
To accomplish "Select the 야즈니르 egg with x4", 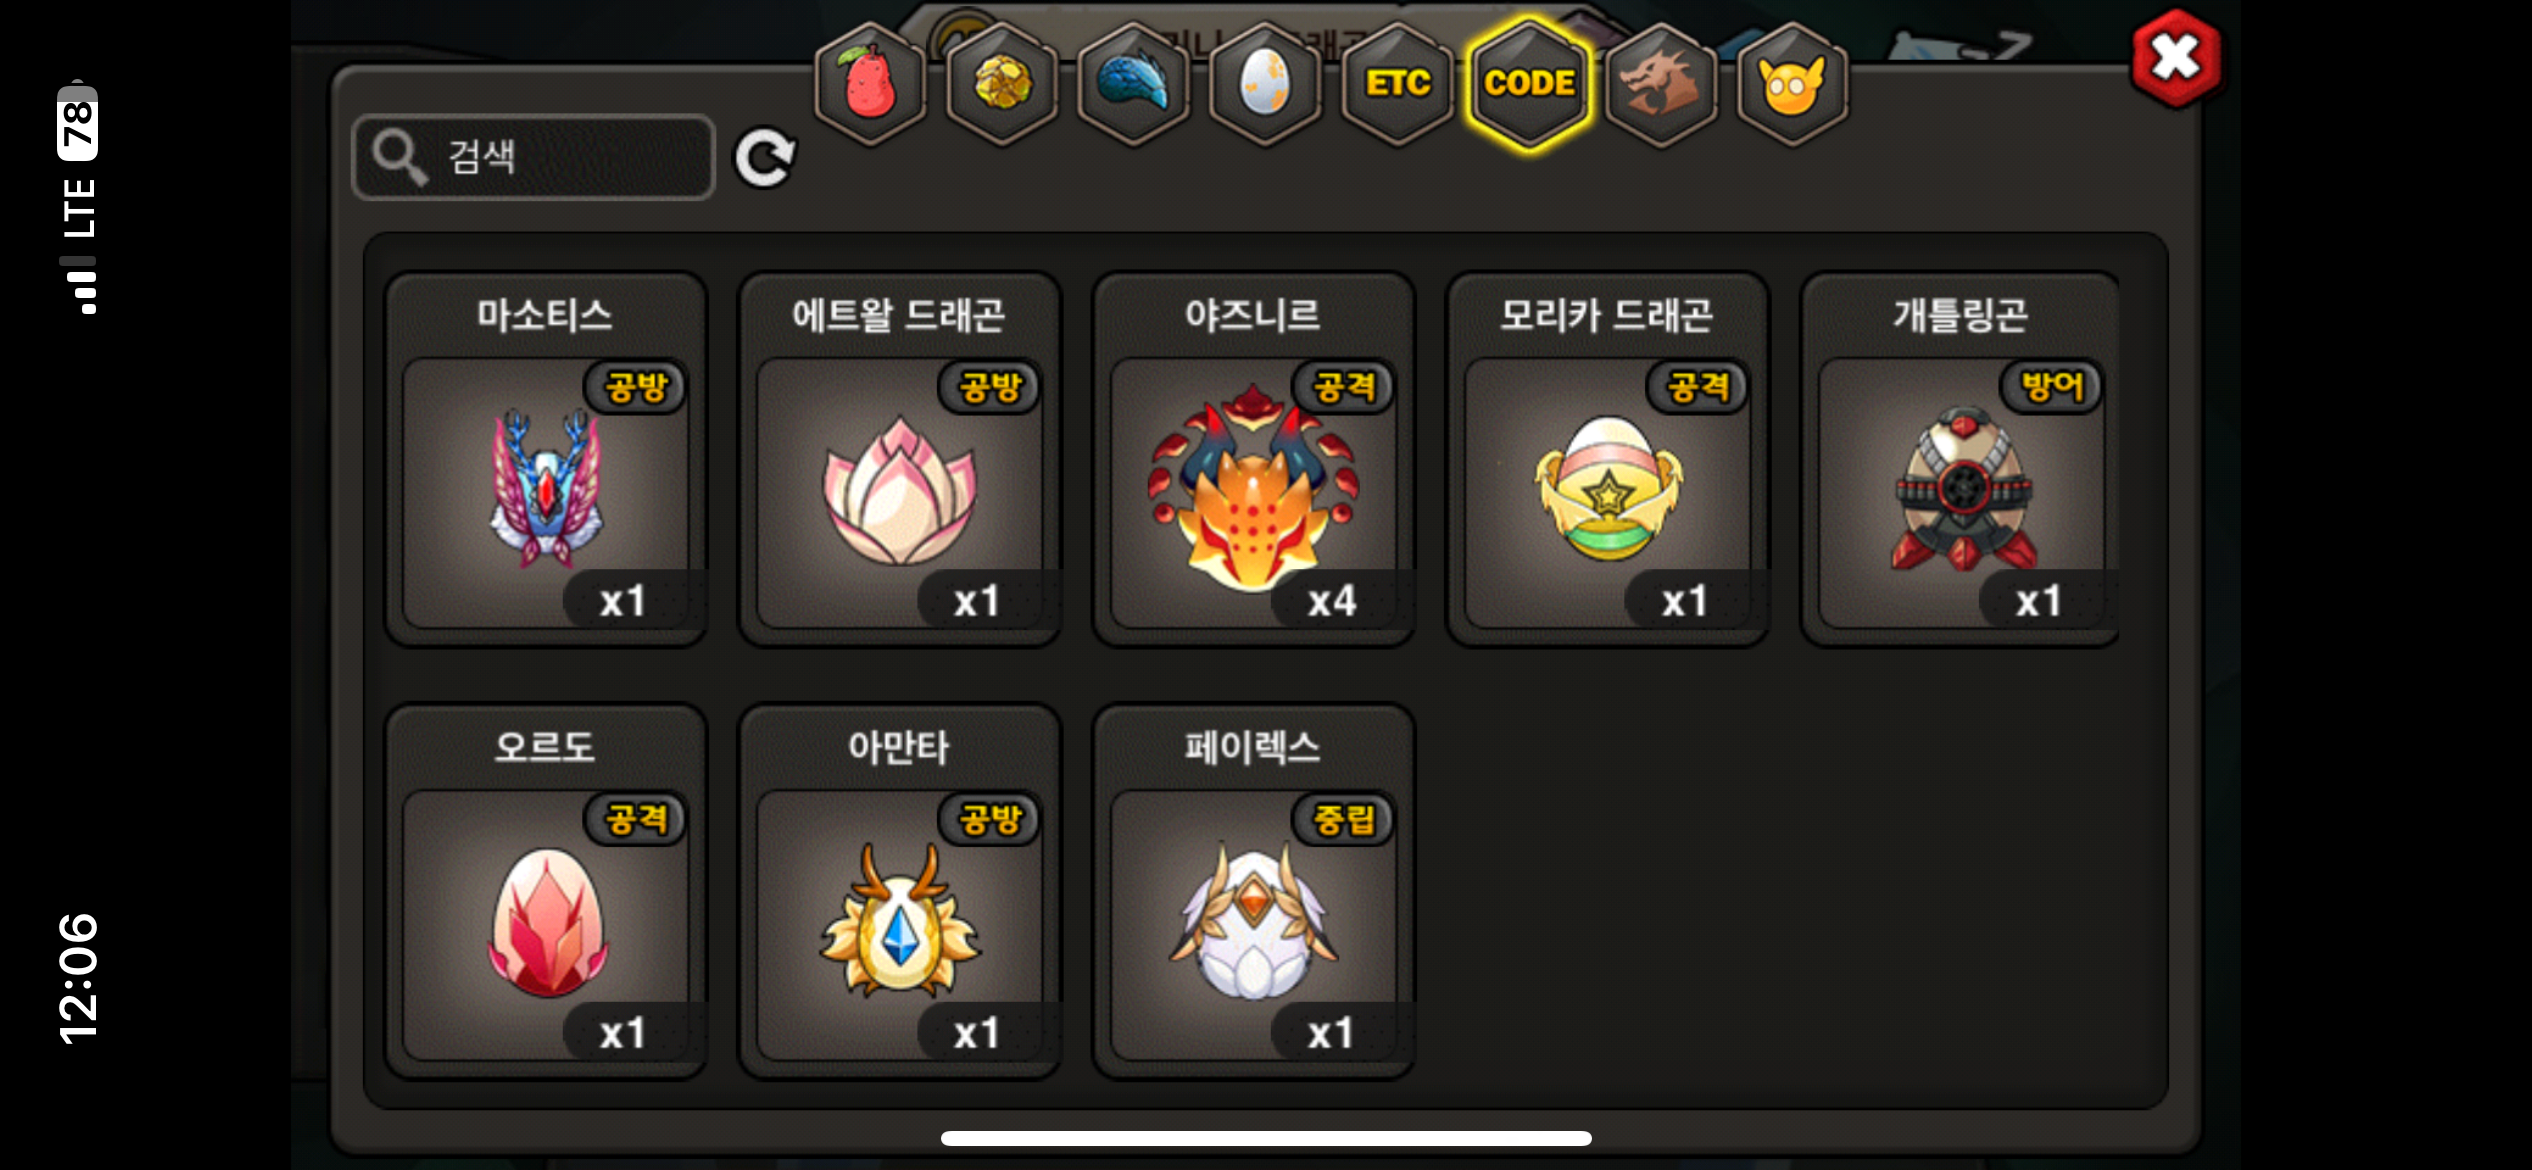I will click(x=1254, y=460).
